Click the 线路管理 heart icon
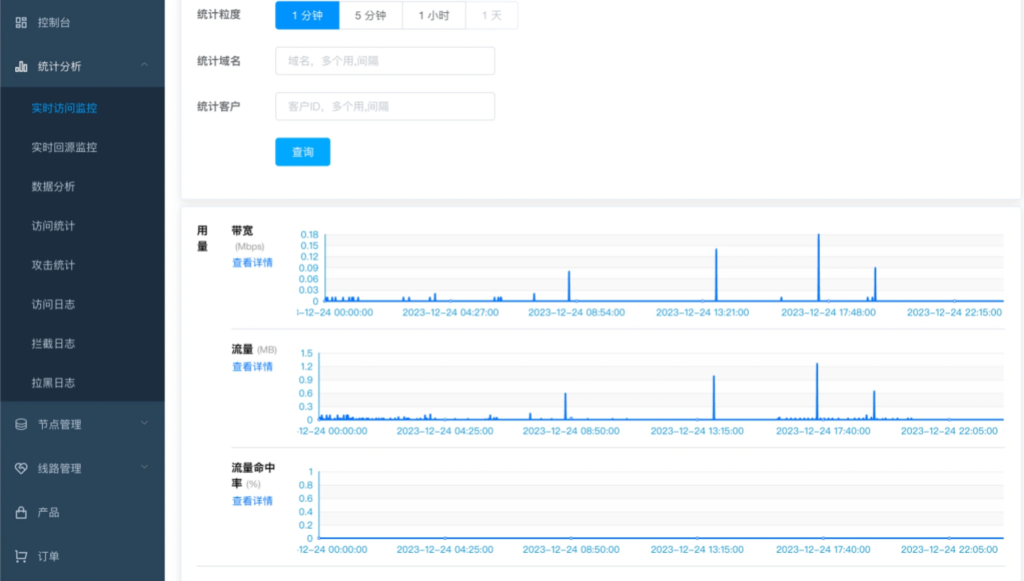1024x581 pixels. point(21,468)
